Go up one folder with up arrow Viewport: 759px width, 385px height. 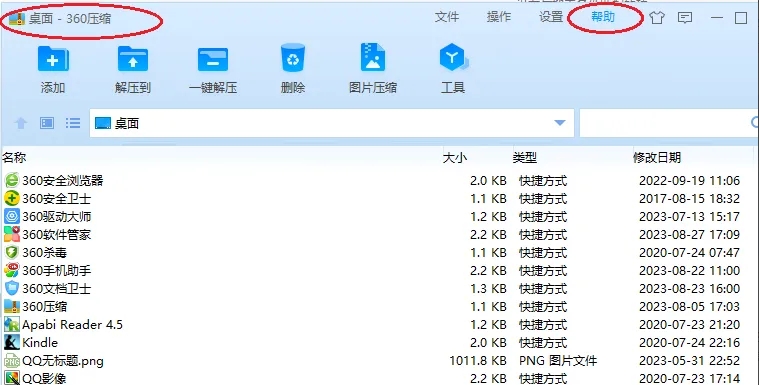21,123
